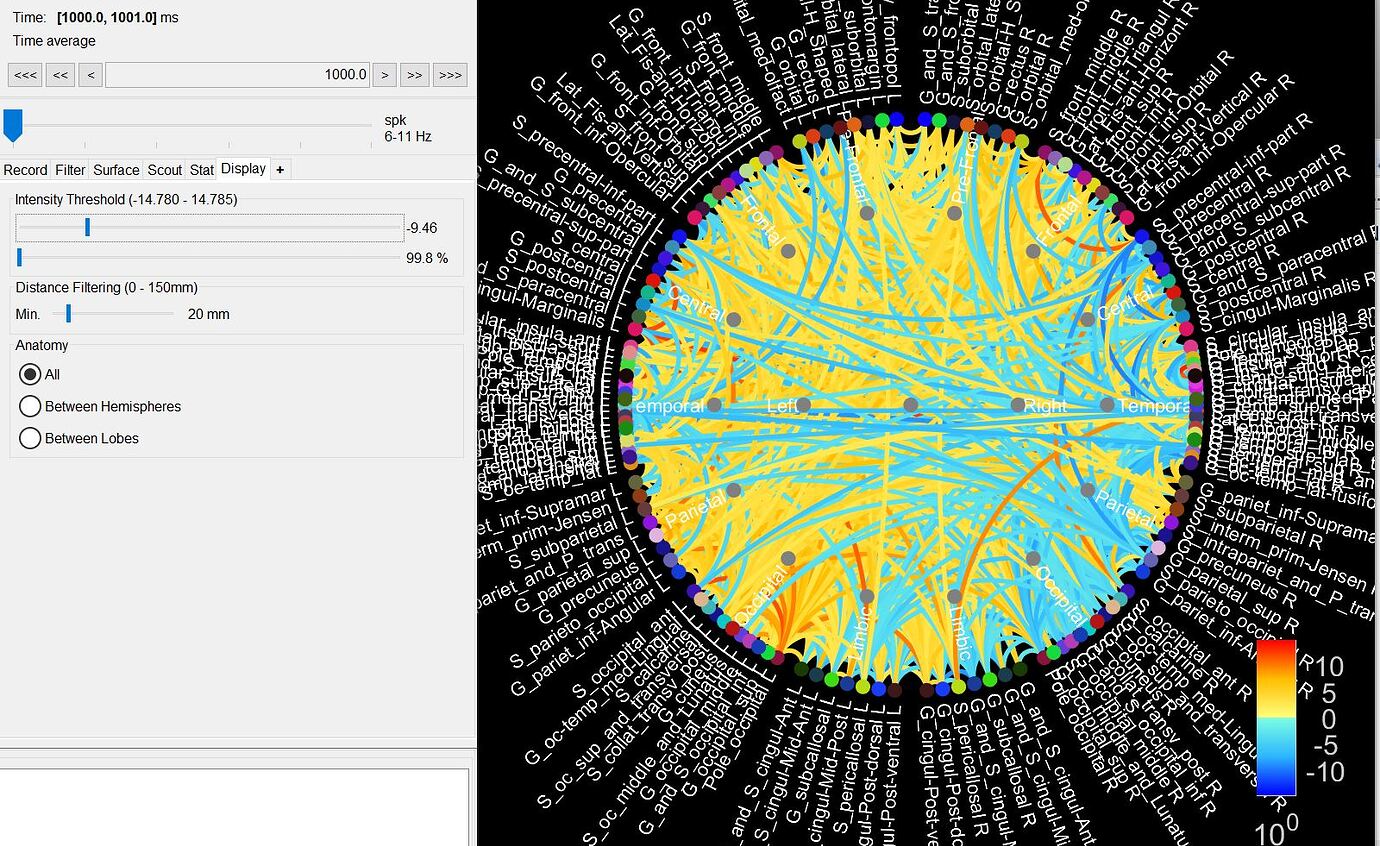The image size is (1380, 846).
Task: Enable Between Hemispheres anatomy filter
Action: (x=30, y=406)
